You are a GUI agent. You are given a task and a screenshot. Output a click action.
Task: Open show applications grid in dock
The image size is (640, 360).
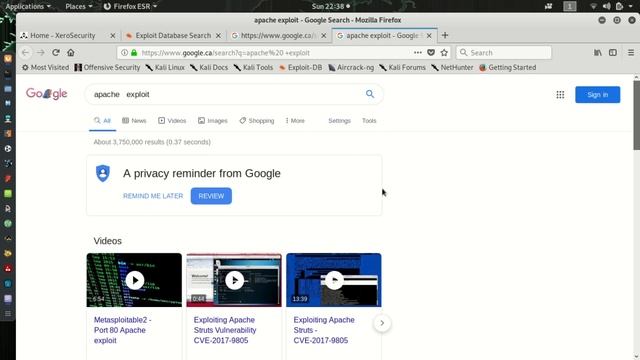8,313
